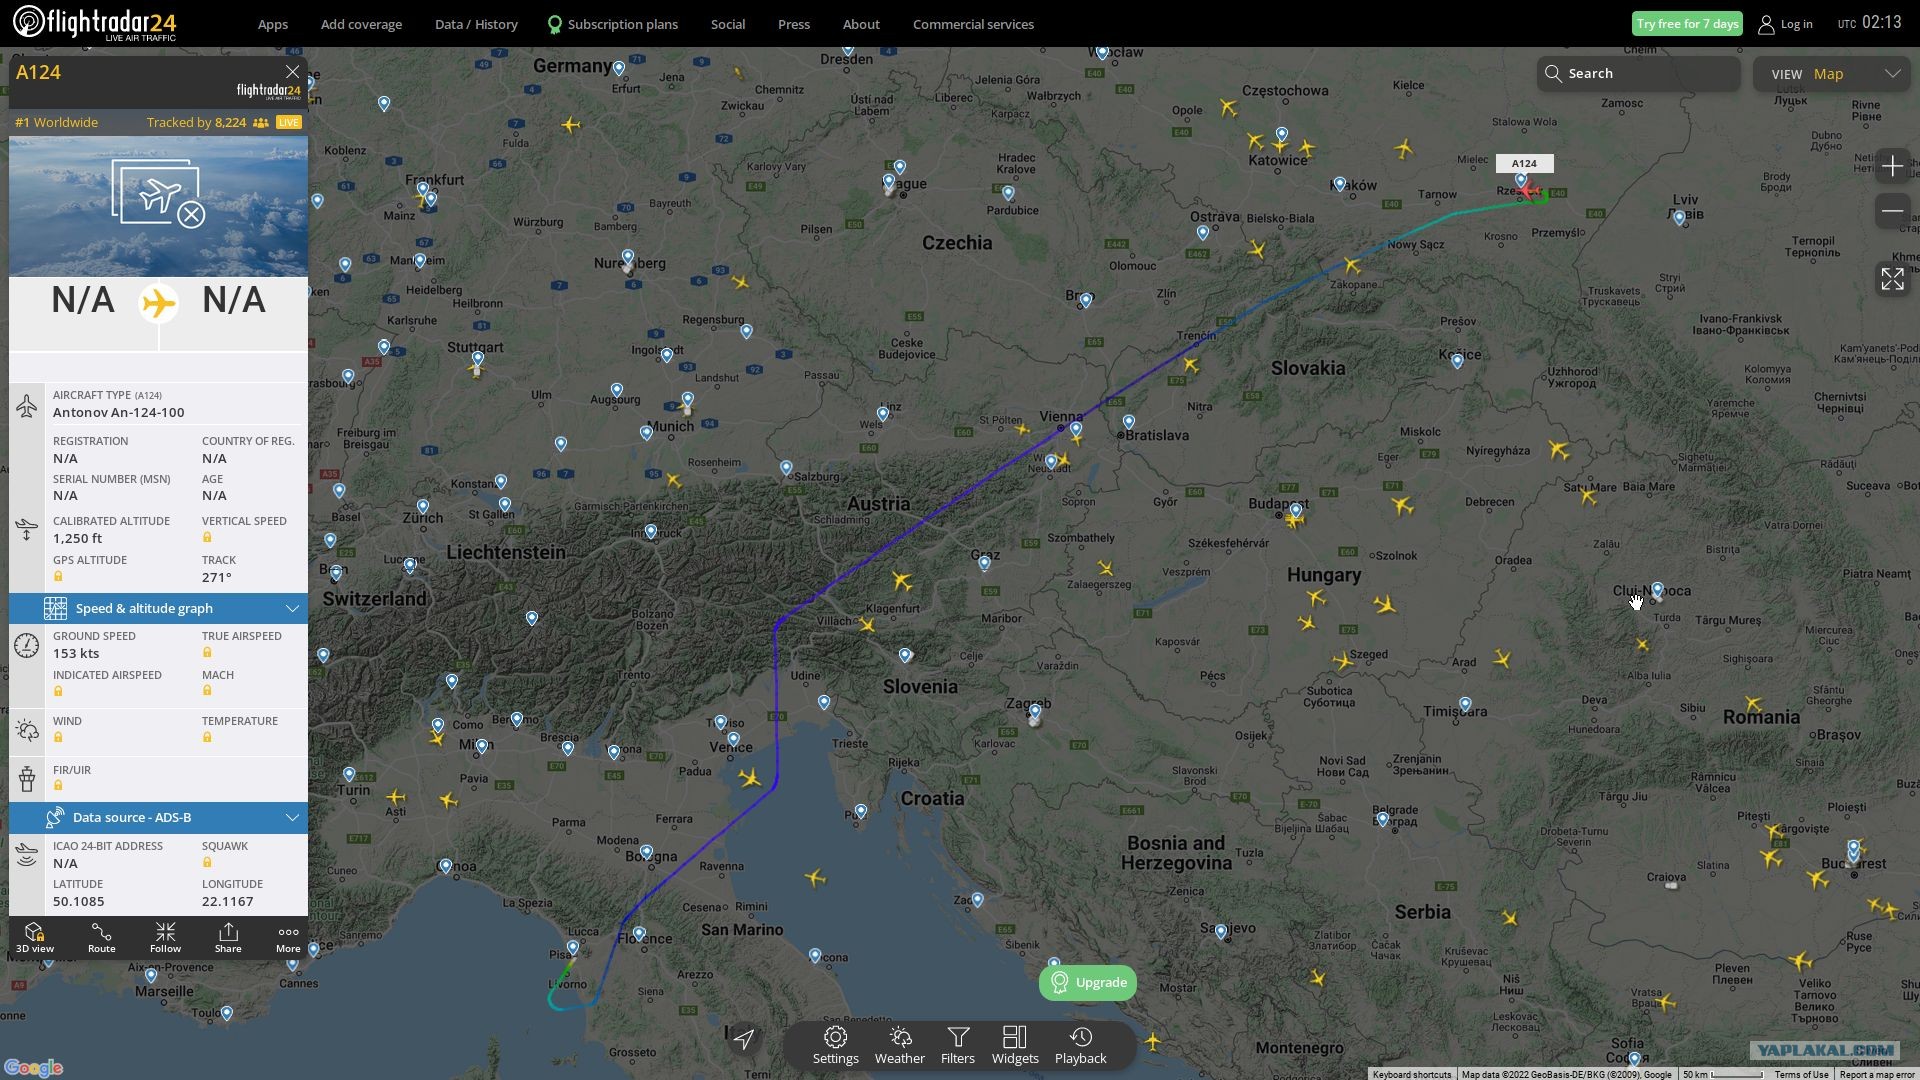Viewport: 1920px width, 1080px height.
Task: Open the Data / History menu
Action: pos(476,24)
